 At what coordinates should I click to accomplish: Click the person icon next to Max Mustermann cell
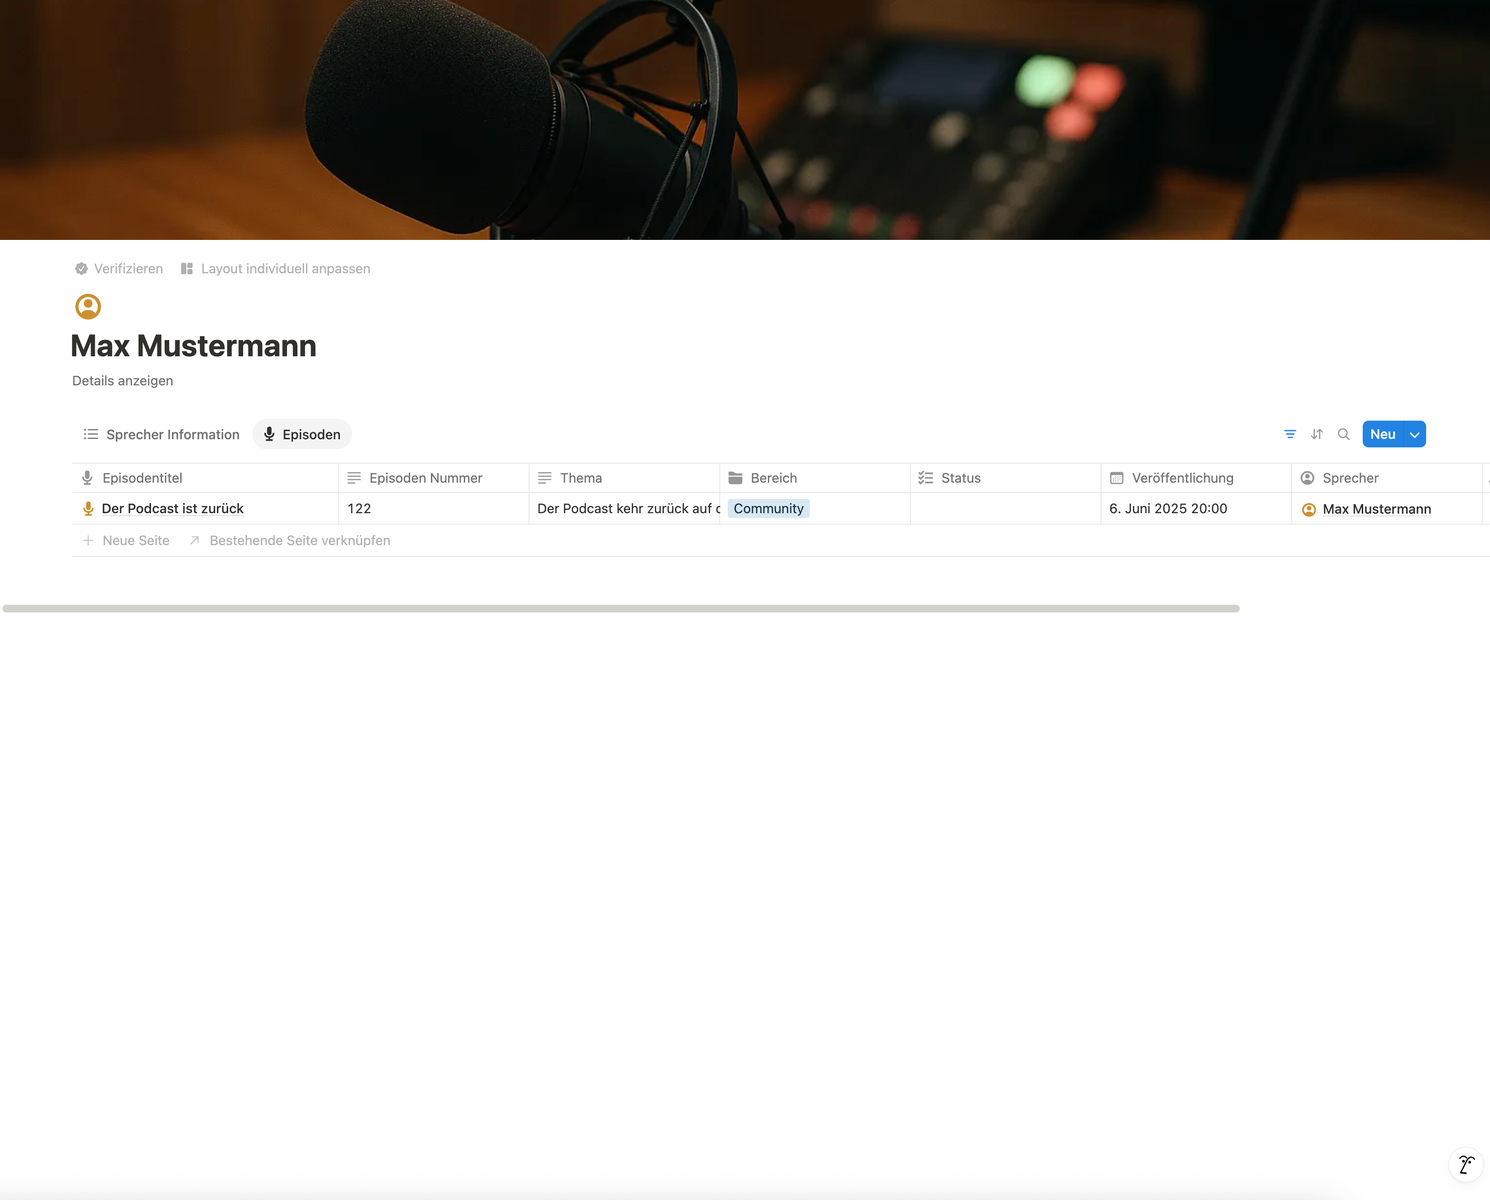[x=1309, y=510]
